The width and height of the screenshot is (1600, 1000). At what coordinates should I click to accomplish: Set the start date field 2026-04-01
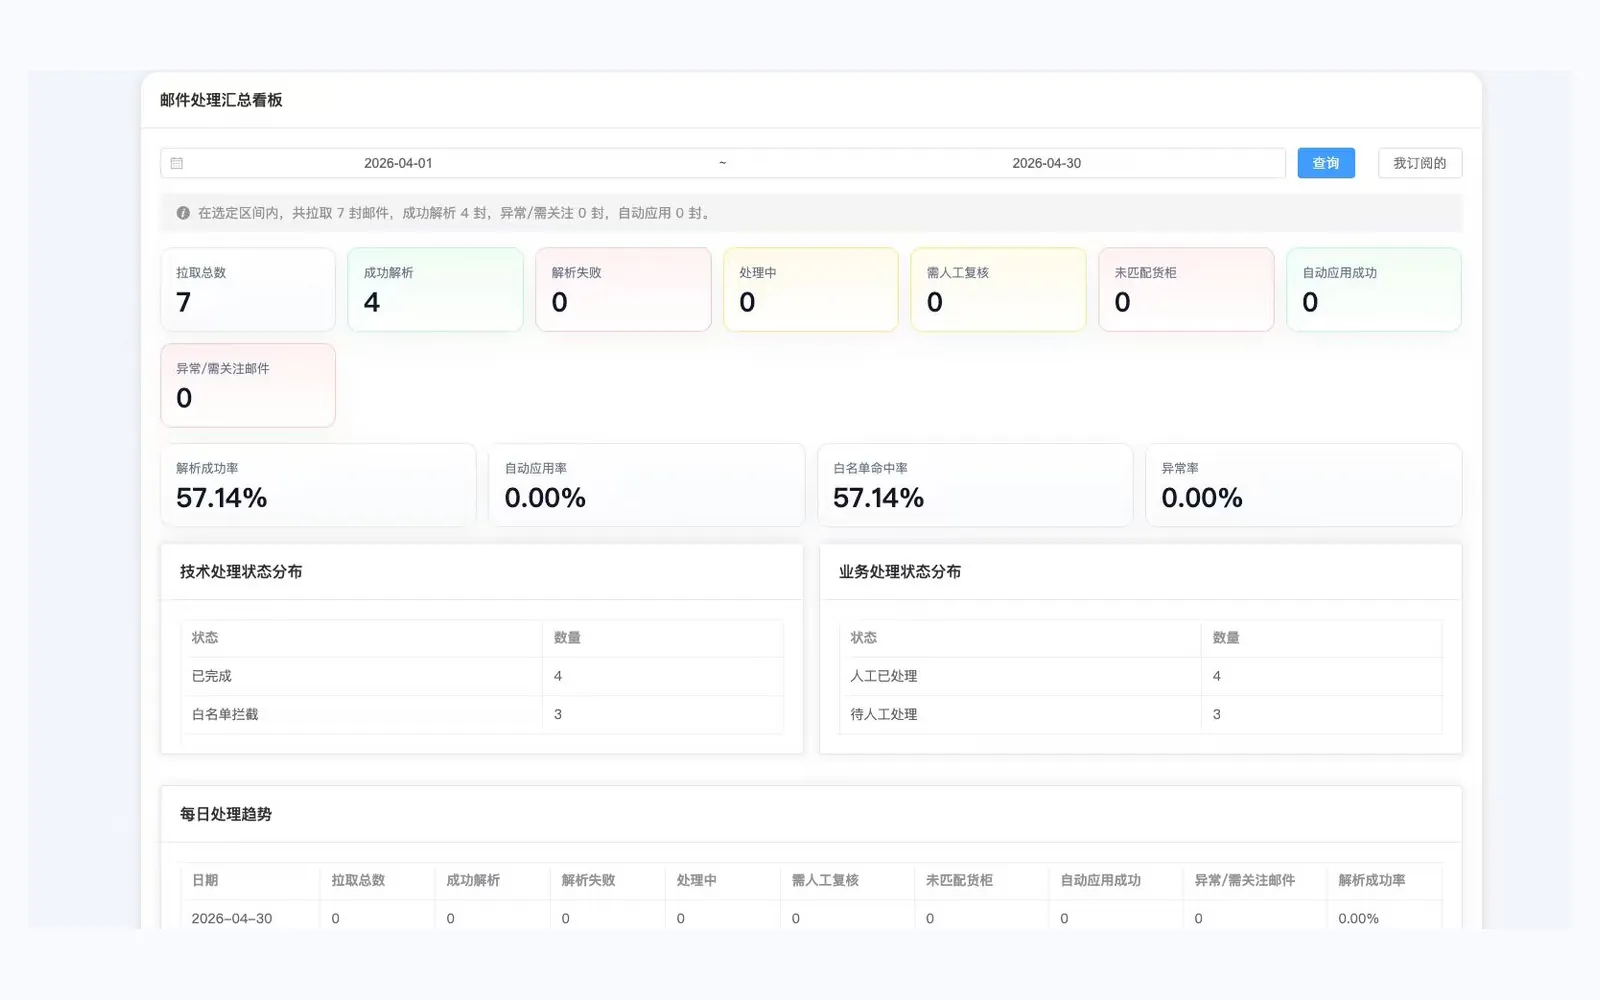coord(398,163)
